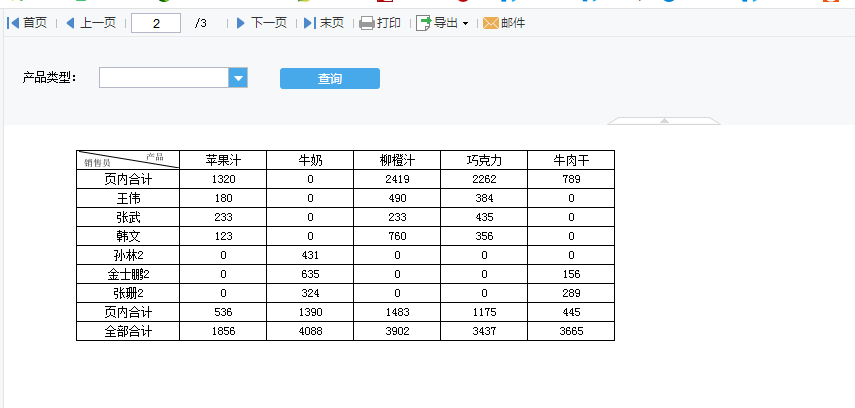The height and width of the screenshot is (408, 855).
Task: Click the 末页 text label
Action: point(332,23)
